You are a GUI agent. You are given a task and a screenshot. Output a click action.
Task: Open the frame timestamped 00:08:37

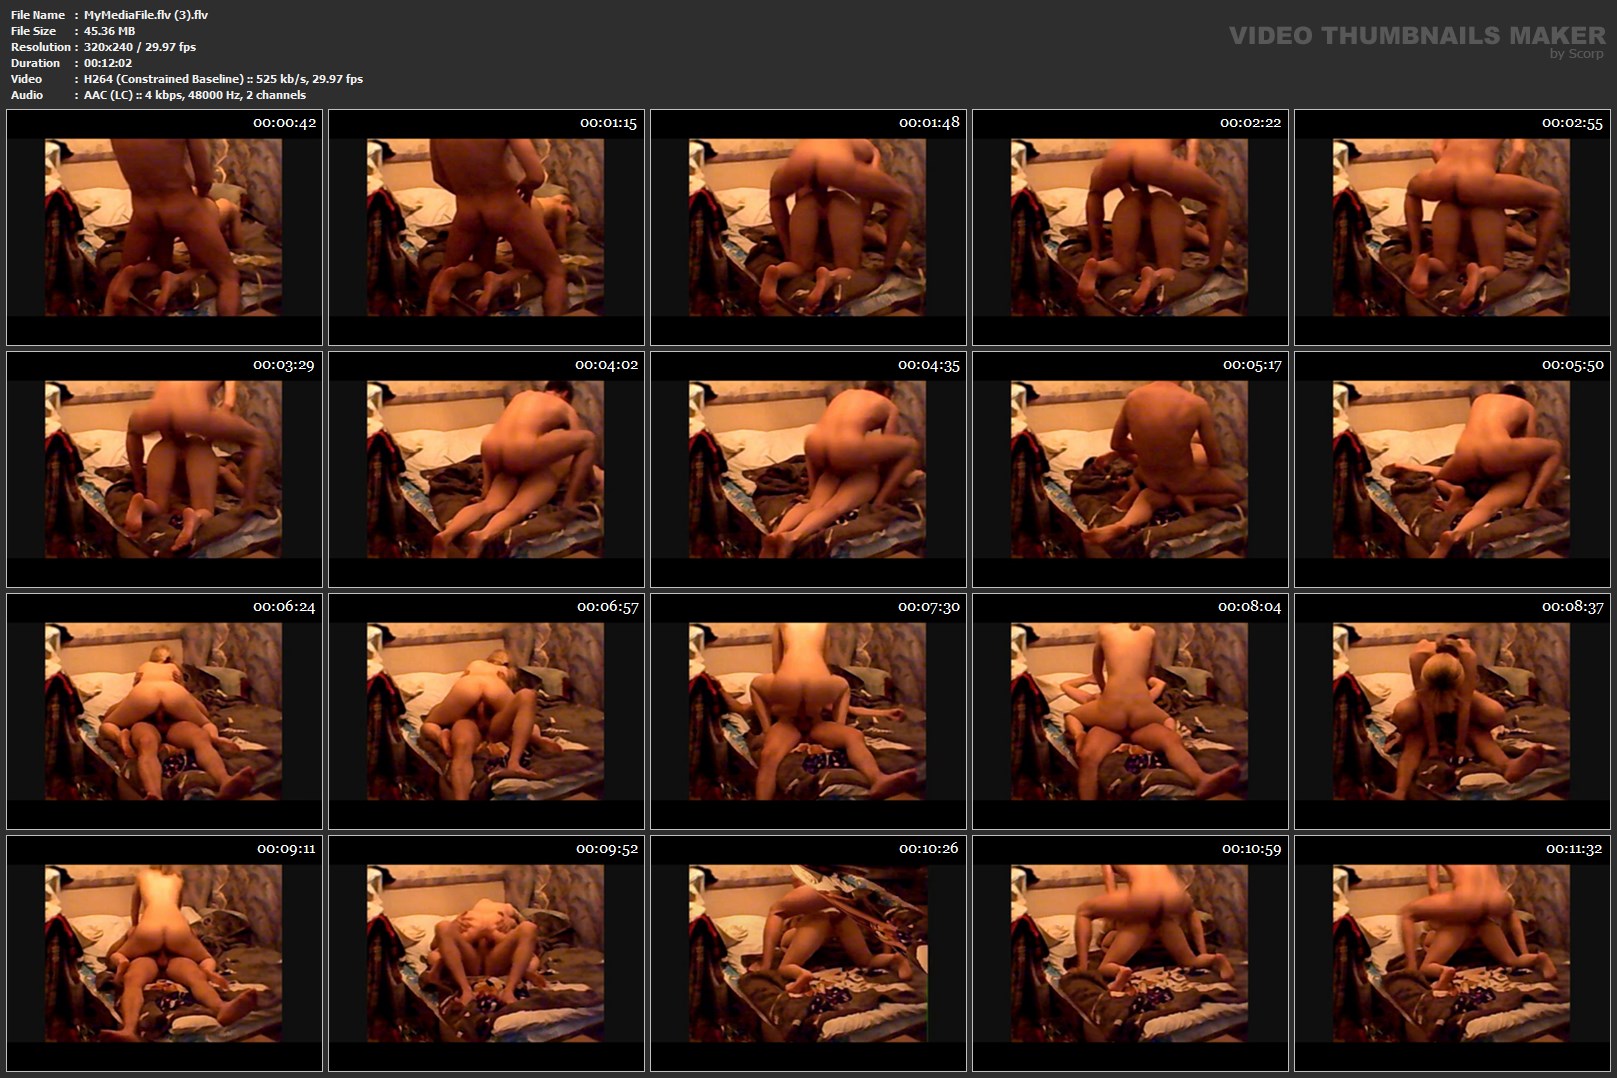tap(1452, 711)
